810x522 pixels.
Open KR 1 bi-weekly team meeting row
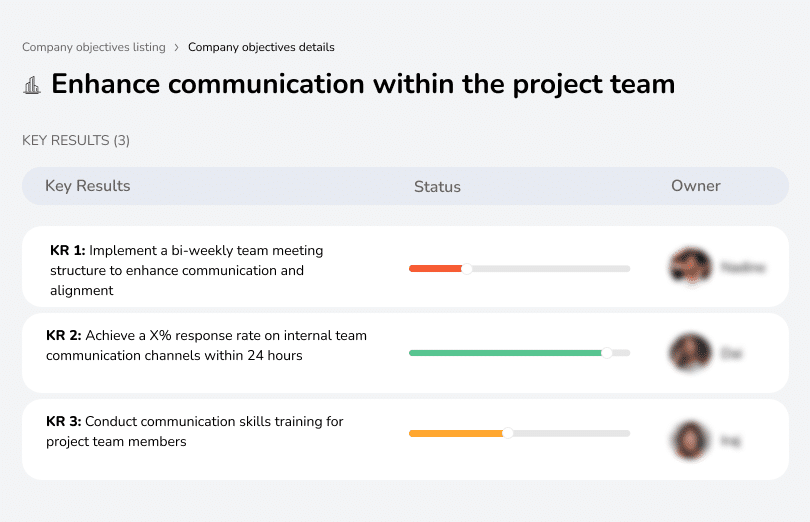coord(406,267)
